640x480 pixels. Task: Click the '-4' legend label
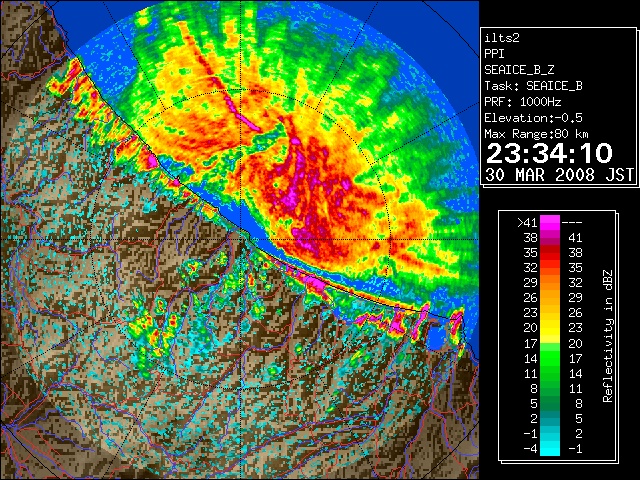(x=530, y=448)
